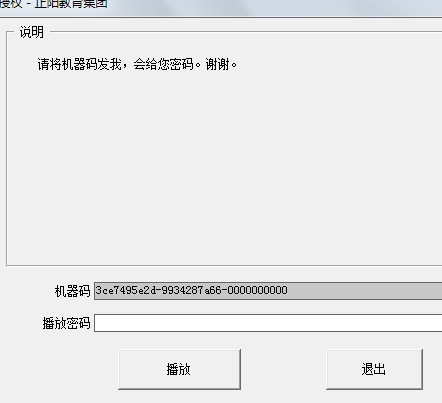Click the empty area inside 说明 box

pos(223,167)
